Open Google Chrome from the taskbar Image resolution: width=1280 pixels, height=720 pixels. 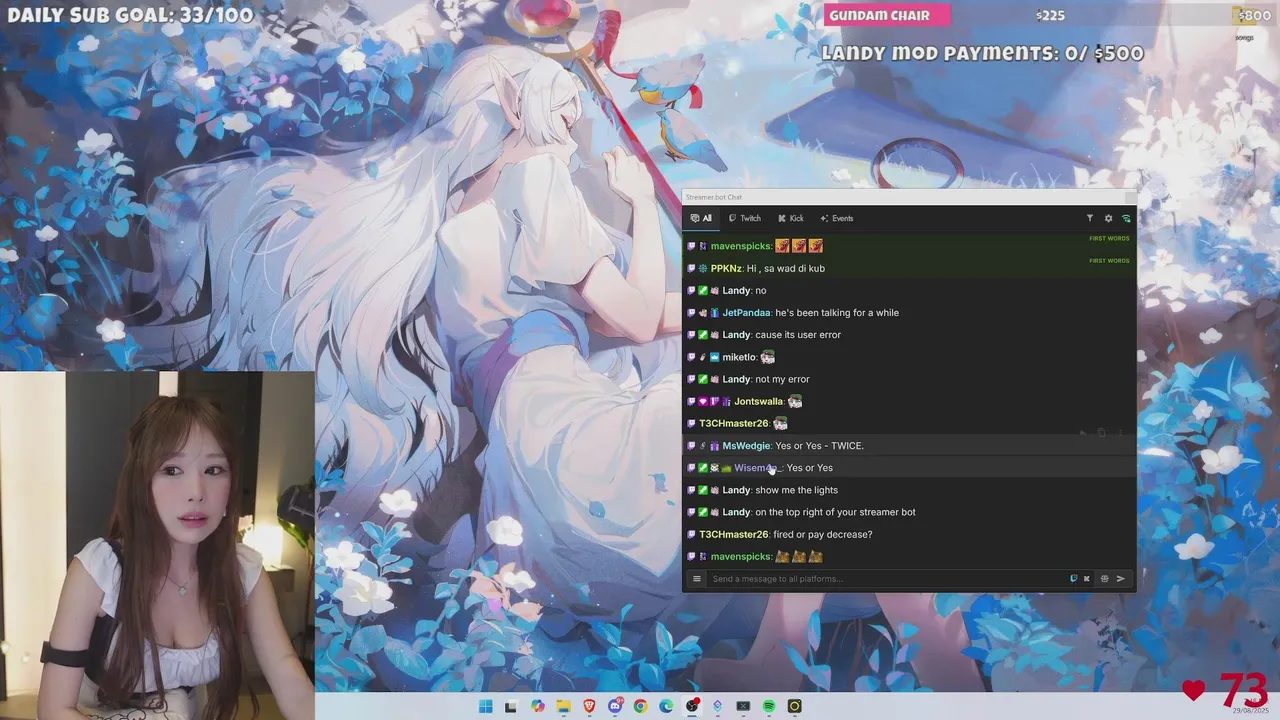pyautogui.click(x=640, y=706)
